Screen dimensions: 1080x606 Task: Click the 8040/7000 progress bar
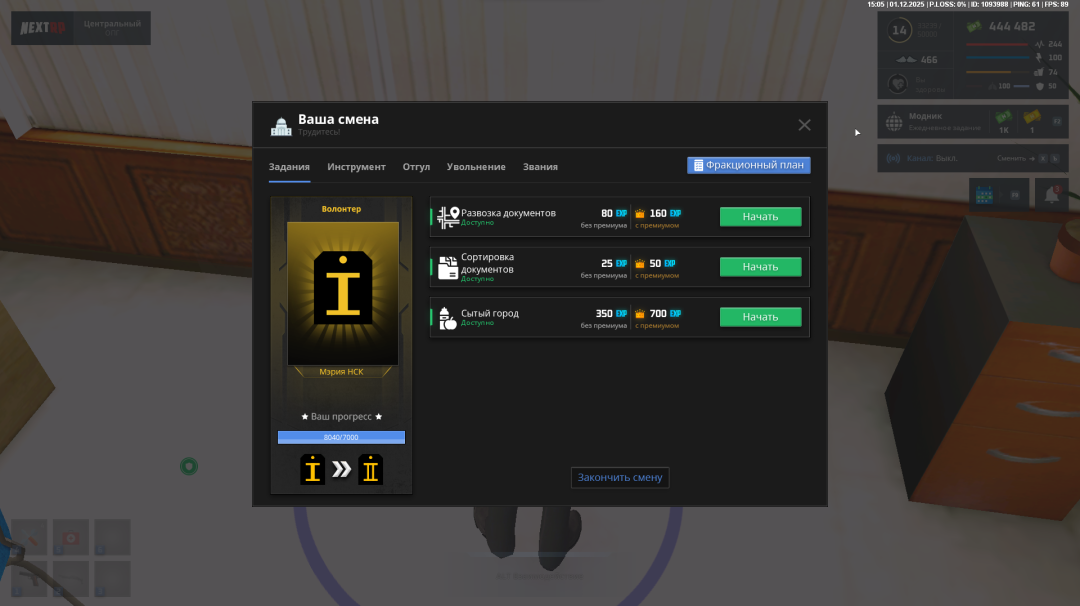(341, 437)
